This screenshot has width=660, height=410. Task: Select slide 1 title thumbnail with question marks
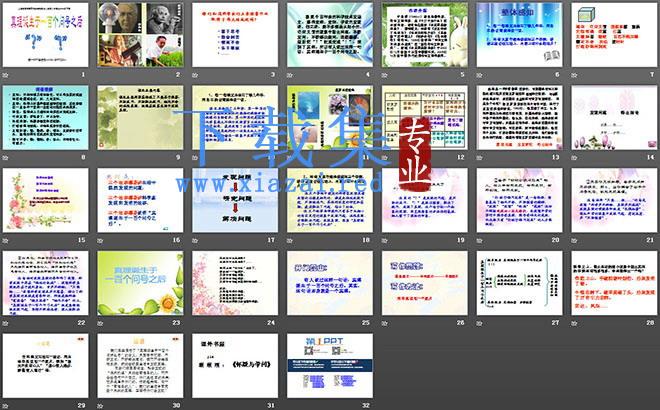pos(45,35)
